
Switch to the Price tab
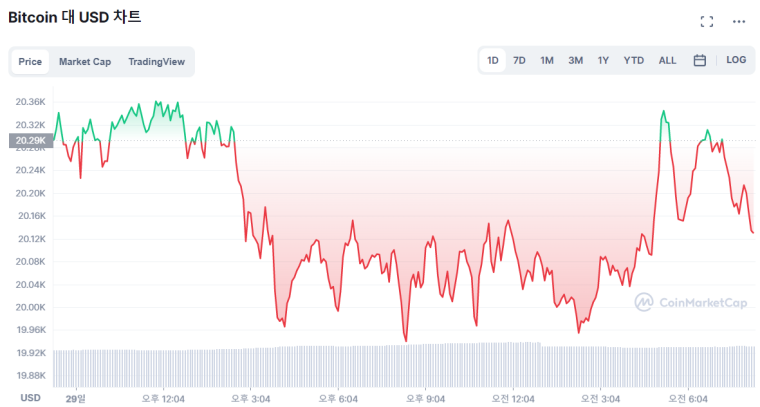(30, 62)
